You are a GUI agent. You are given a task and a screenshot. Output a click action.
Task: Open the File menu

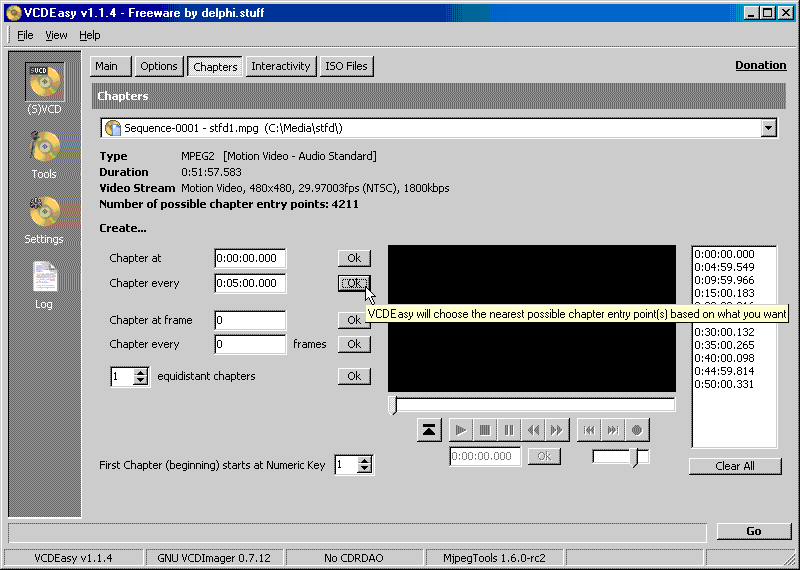point(25,35)
